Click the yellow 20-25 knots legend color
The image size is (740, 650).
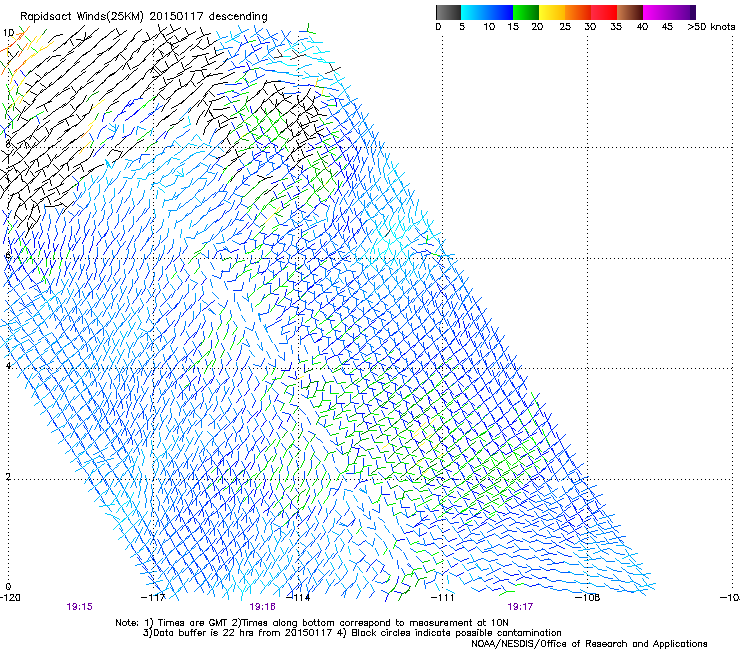tap(552, 12)
